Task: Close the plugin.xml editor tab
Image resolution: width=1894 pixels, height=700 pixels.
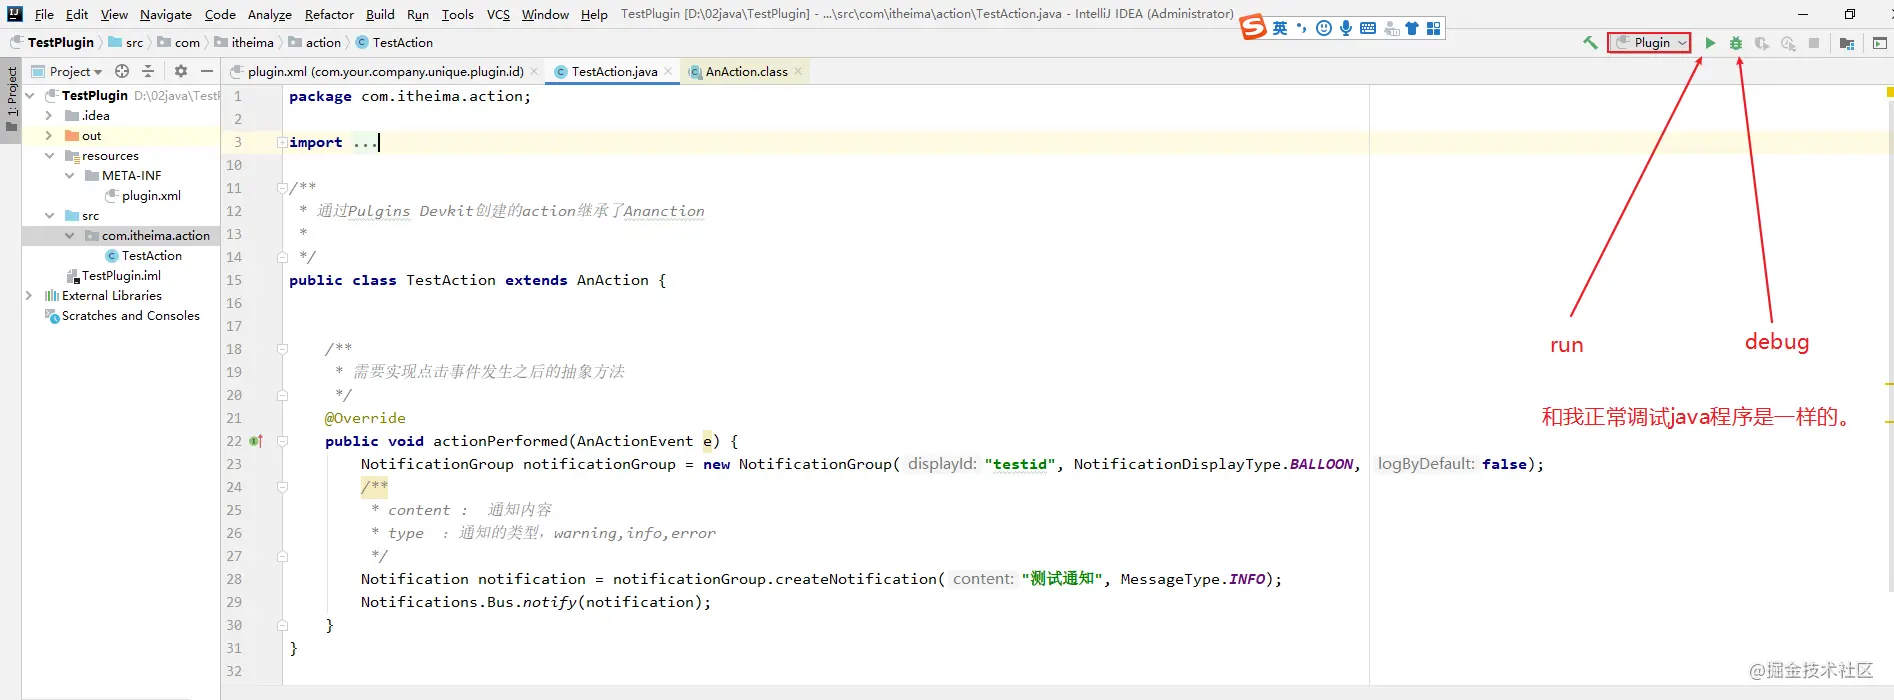Action: [x=534, y=71]
